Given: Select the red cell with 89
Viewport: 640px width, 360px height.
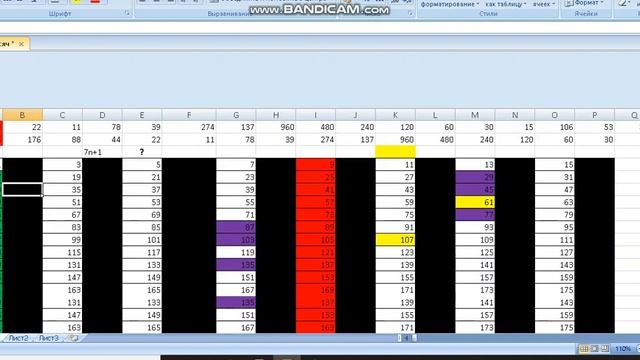Looking at the screenshot, I should (316, 227).
